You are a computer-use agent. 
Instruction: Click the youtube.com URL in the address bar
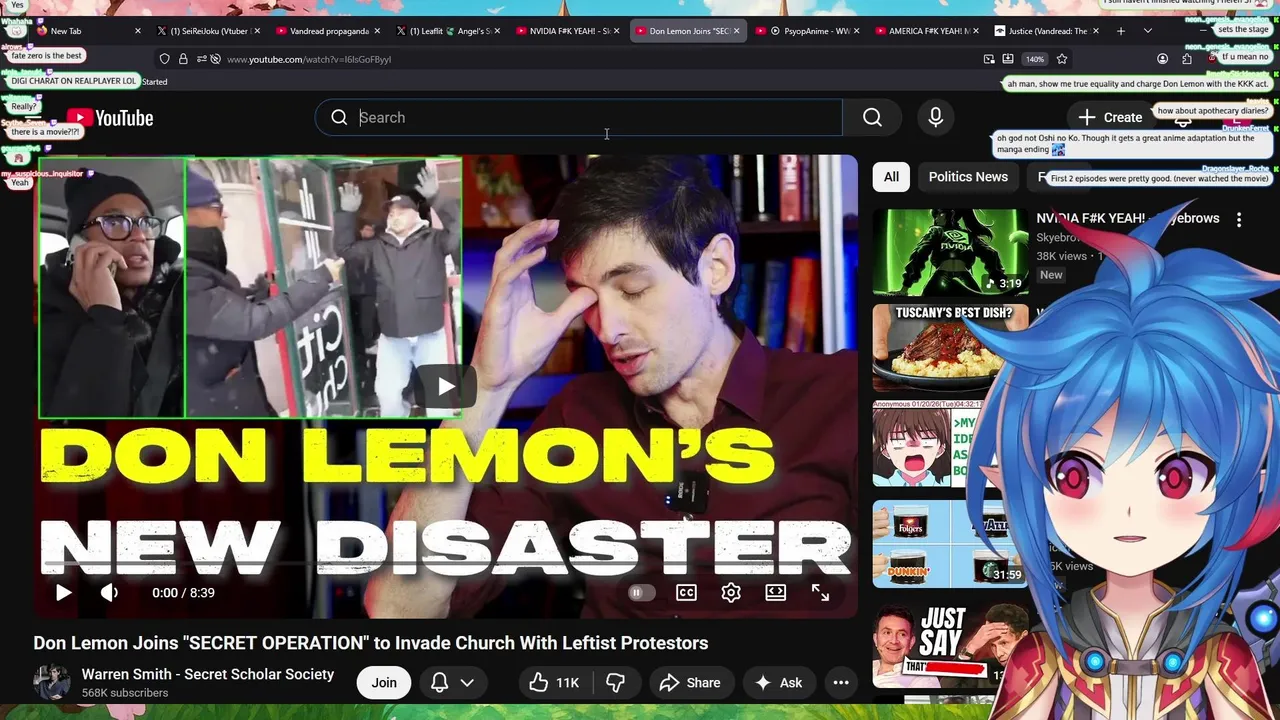[x=309, y=59]
